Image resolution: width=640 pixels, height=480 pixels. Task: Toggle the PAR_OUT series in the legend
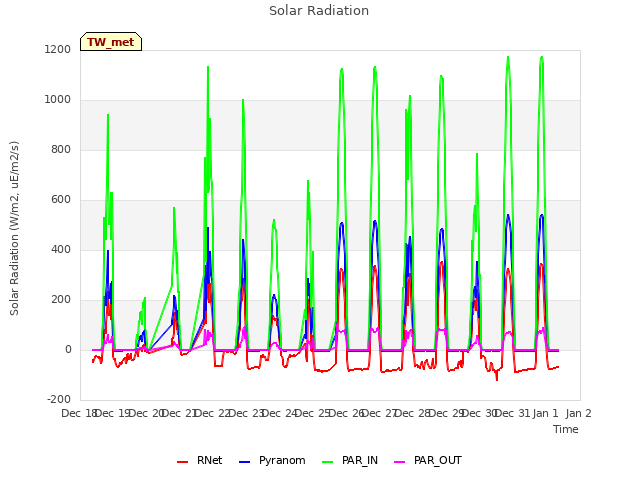coord(428,460)
